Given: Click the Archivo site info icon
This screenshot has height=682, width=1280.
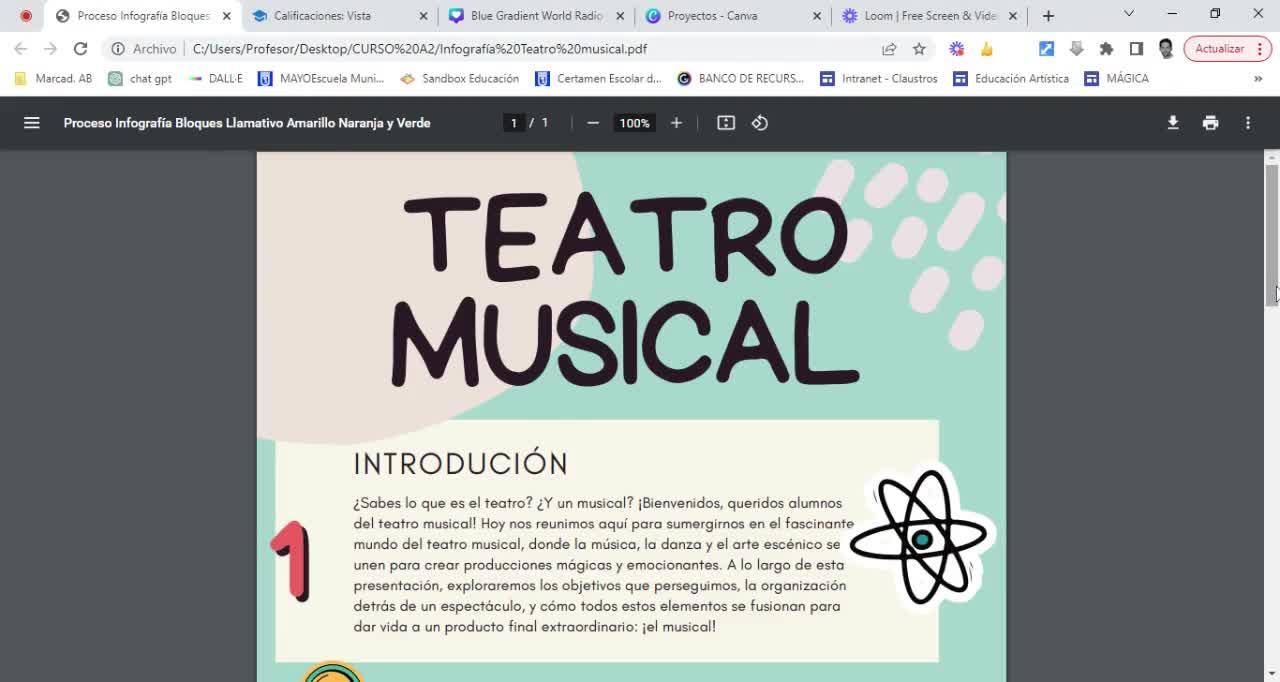Looking at the screenshot, I should coord(118,48).
